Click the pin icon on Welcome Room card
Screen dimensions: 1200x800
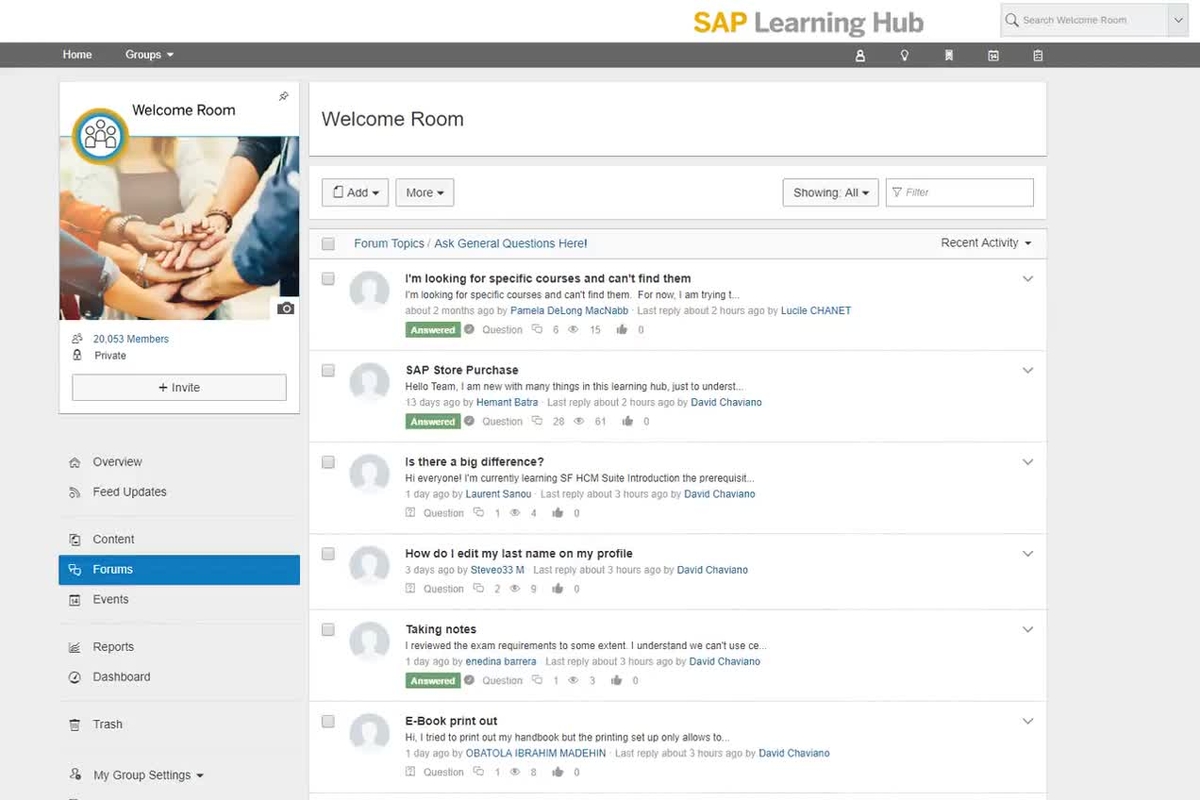(x=283, y=96)
